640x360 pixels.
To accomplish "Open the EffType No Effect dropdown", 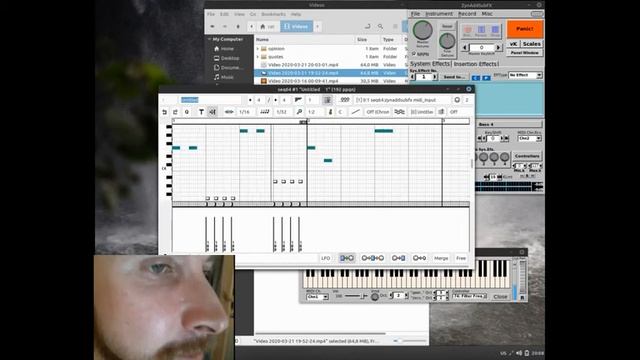I will click(525, 75).
